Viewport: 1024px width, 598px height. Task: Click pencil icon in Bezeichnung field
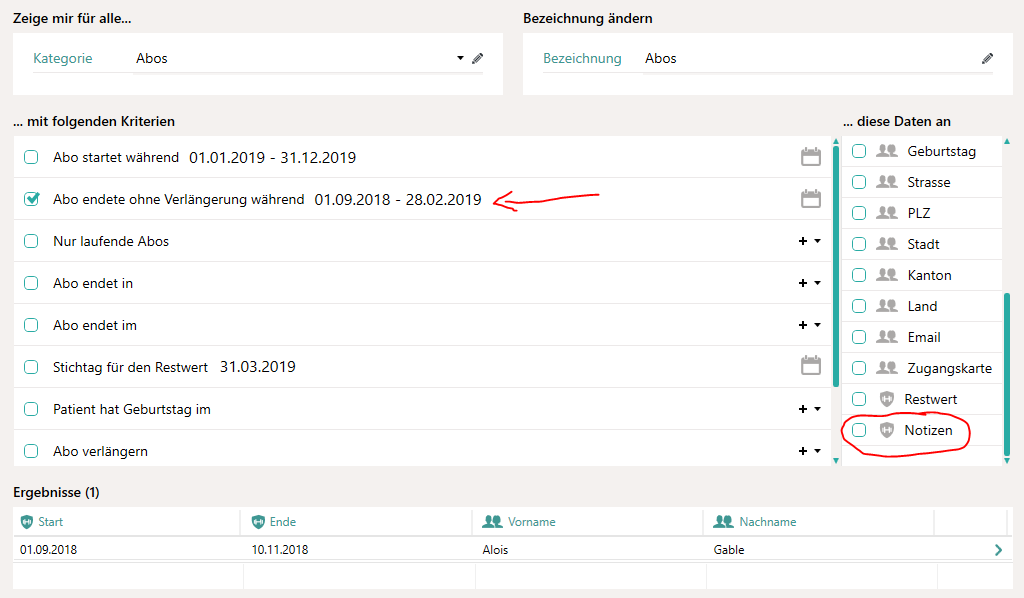tap(987, 58)
